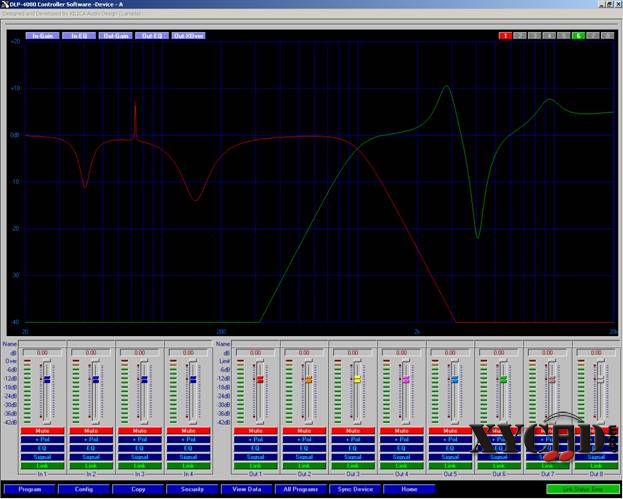Mute input channel In 3
The height and width of the screenshot is (499, 623).
[140, 431]
